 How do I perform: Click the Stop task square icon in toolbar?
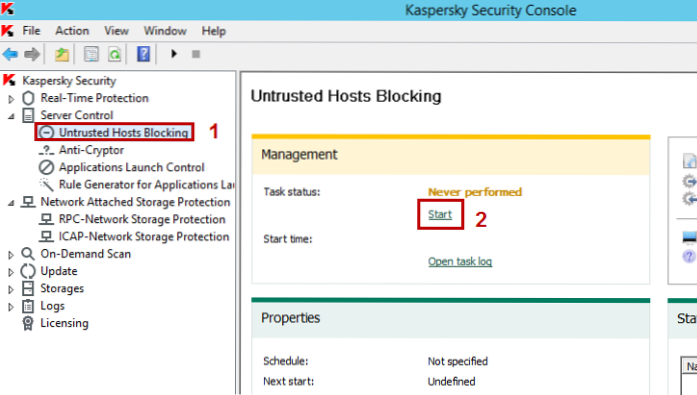[196, 54]
